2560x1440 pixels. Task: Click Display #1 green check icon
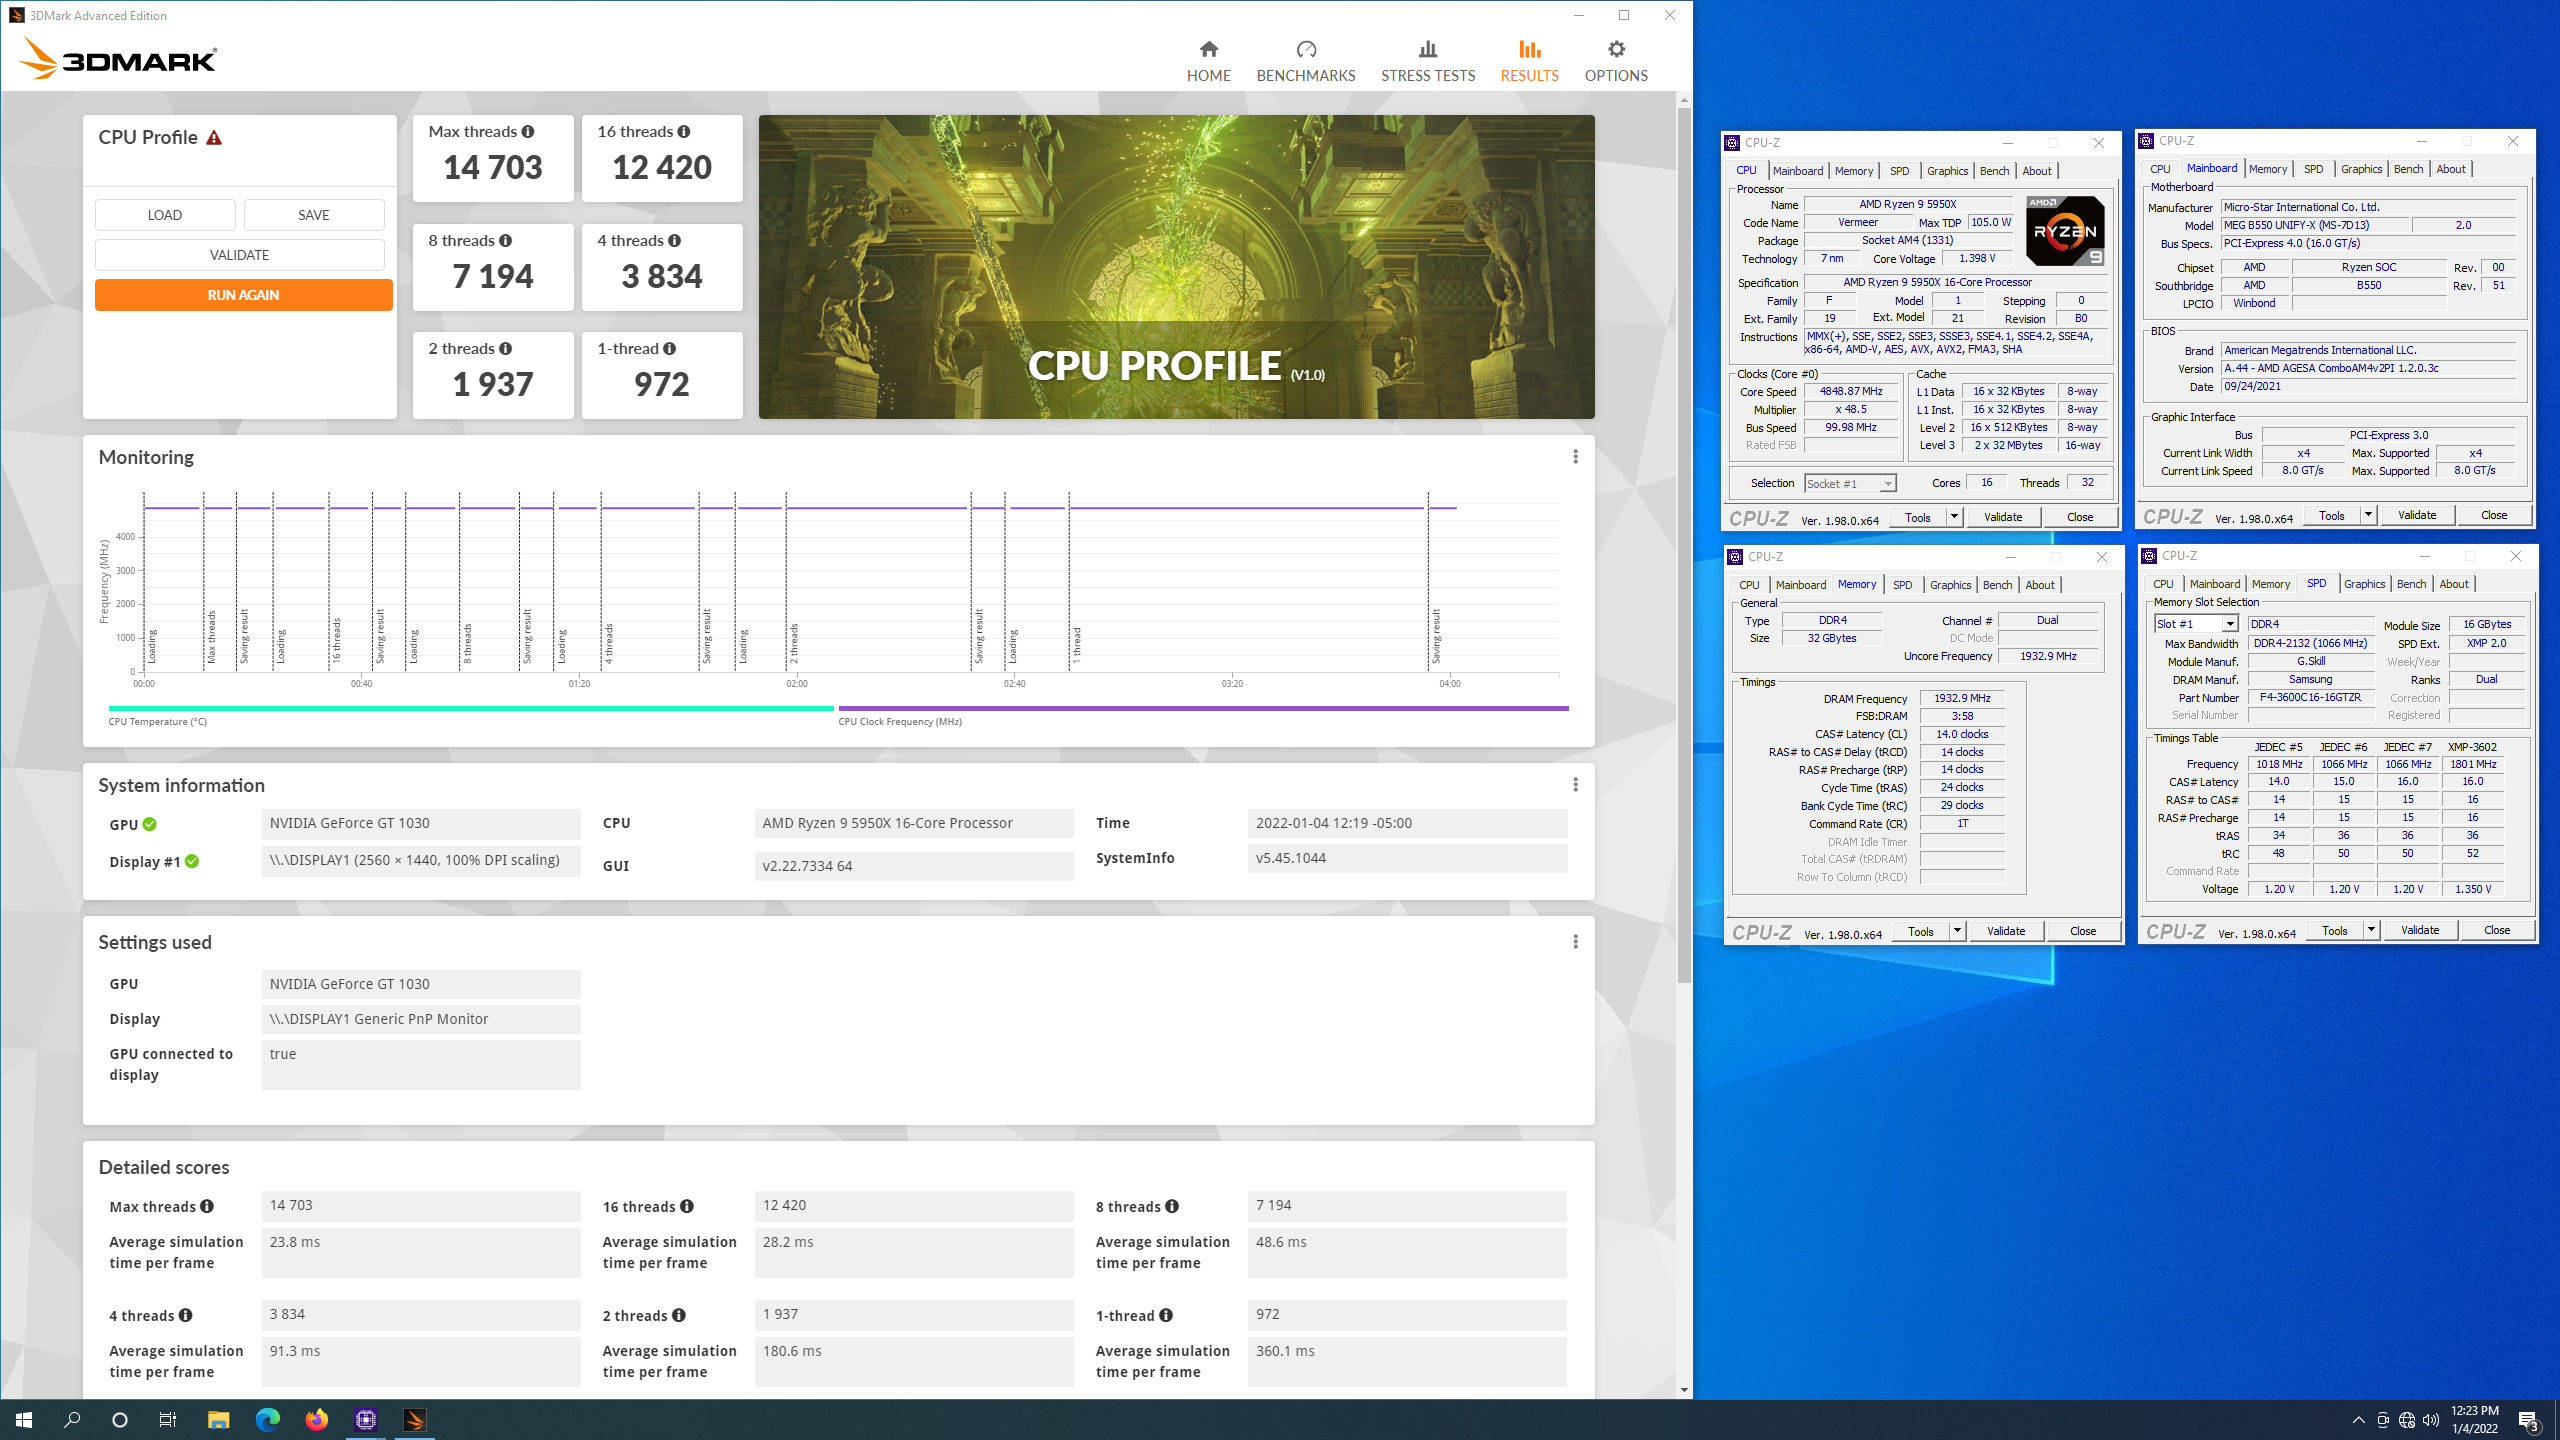click(x=192, y=862)
